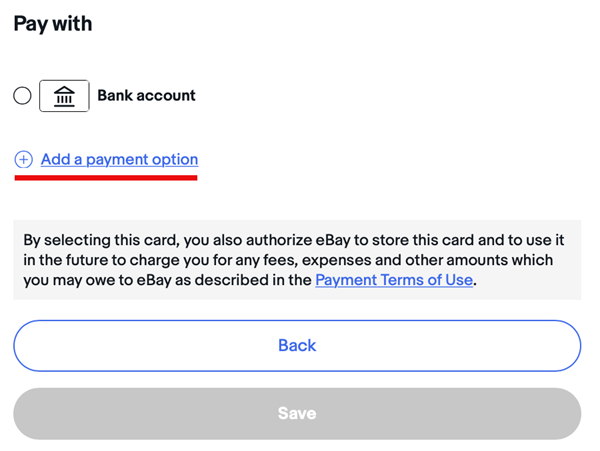Open the Payment Terms of Use link
The height and width of the screenshot is (451, 600).
click(394, 280)
